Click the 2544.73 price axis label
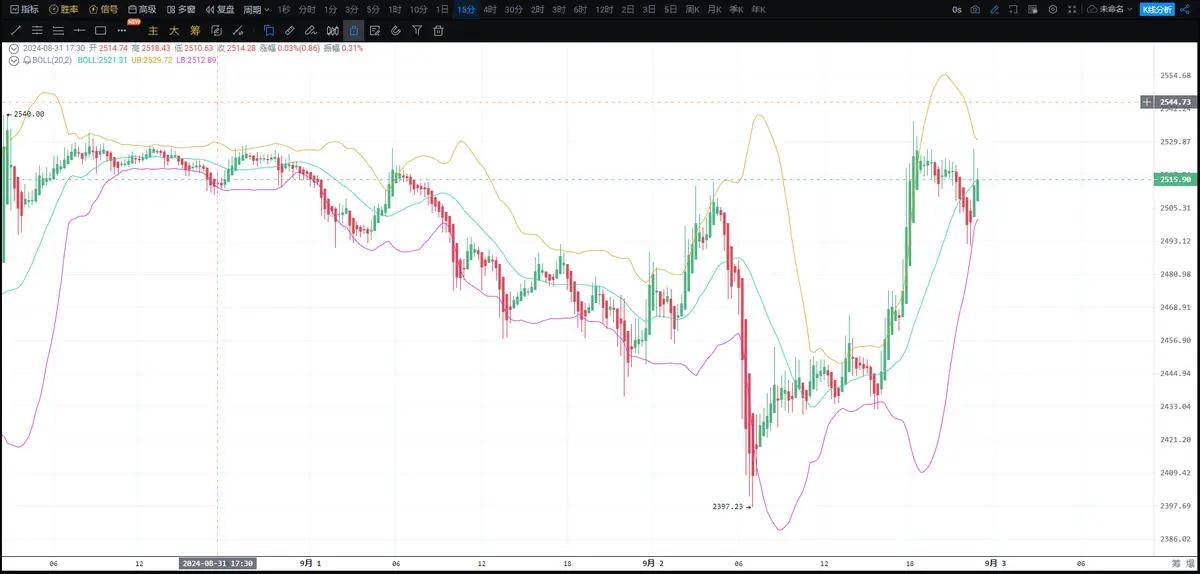The height and width of the screenshot is (574, 1200). point(1174,102)
